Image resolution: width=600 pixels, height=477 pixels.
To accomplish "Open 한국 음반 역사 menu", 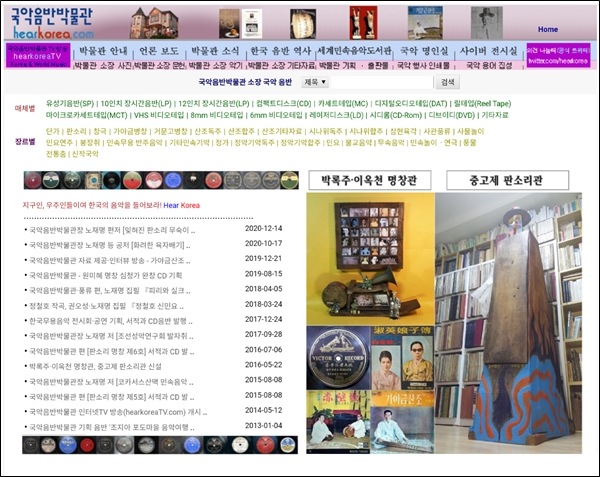I will [x=280, y=51].
